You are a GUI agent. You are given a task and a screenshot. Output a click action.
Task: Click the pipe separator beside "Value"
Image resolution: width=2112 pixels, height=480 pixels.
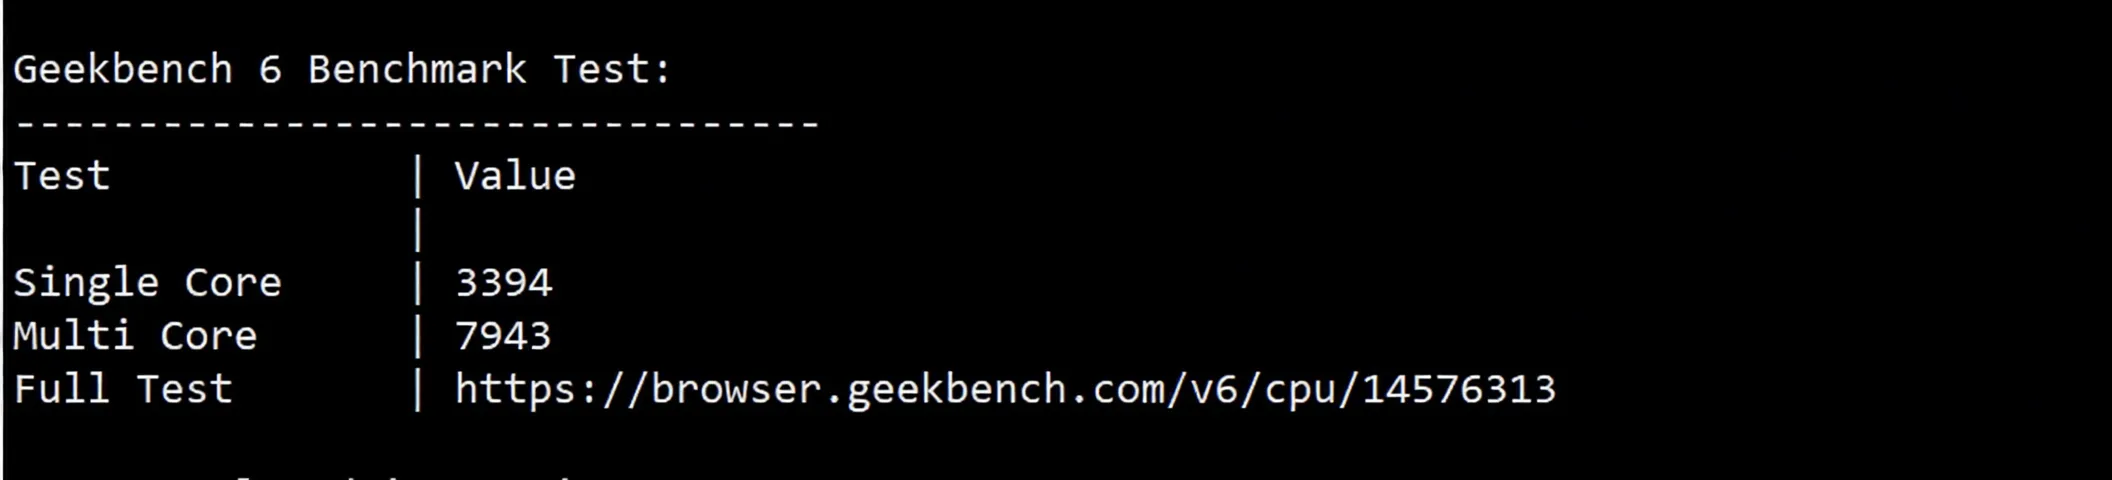[x=418, y=177]
